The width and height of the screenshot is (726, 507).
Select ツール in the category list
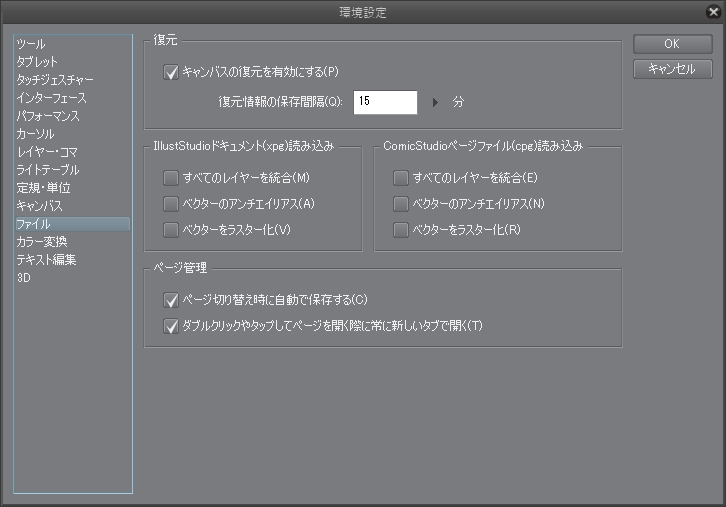coord(31,45)
